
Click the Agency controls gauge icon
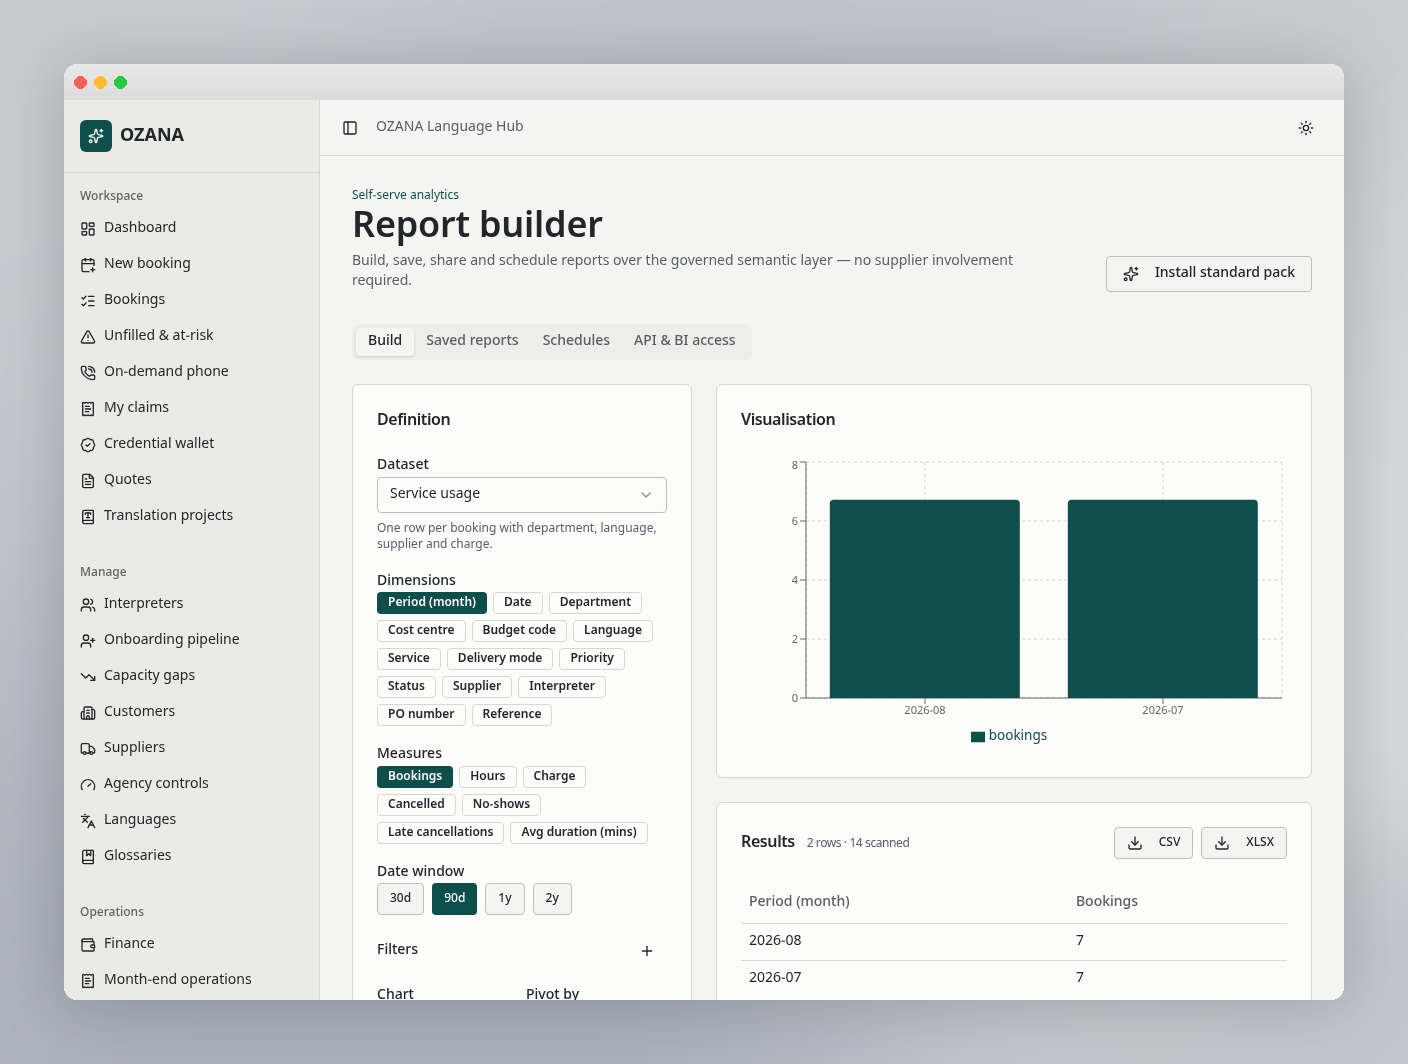pos(88,784)
